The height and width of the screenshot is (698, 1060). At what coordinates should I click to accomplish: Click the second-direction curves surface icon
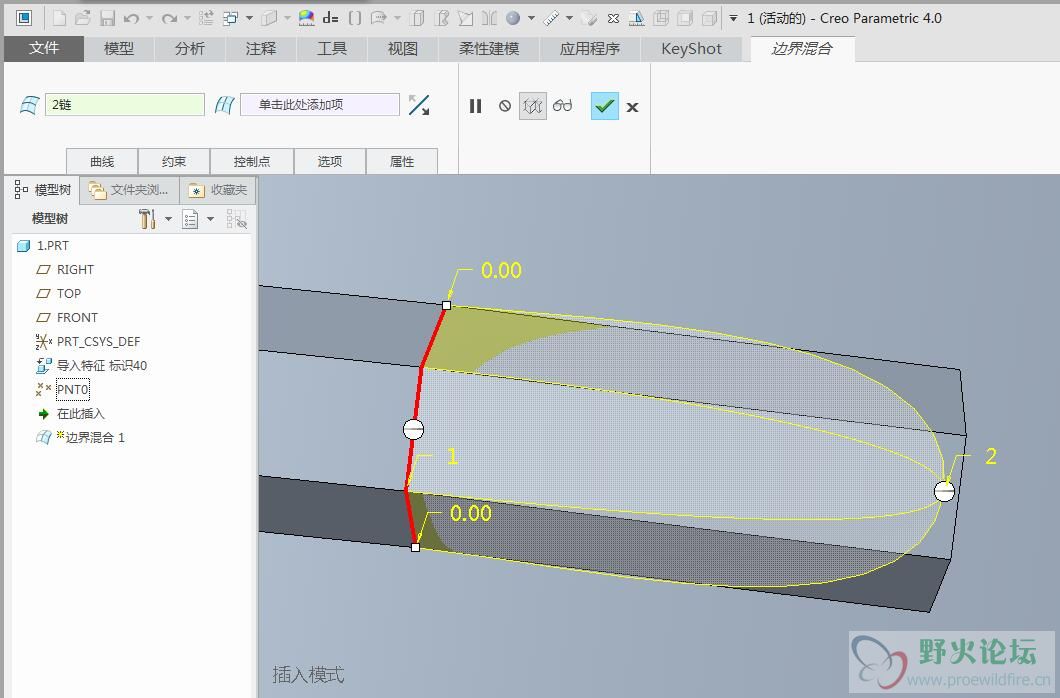pos(224,105)
